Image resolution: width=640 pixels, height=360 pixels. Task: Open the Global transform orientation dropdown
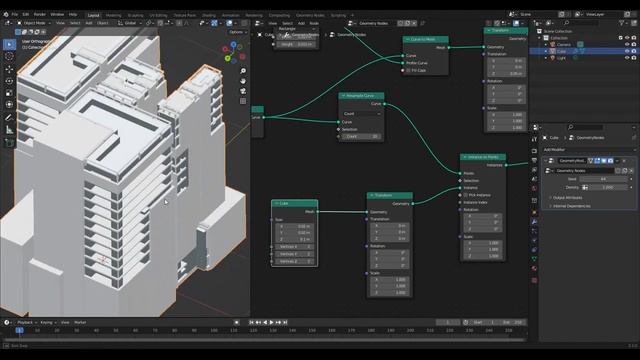click(x=130, y=23)
